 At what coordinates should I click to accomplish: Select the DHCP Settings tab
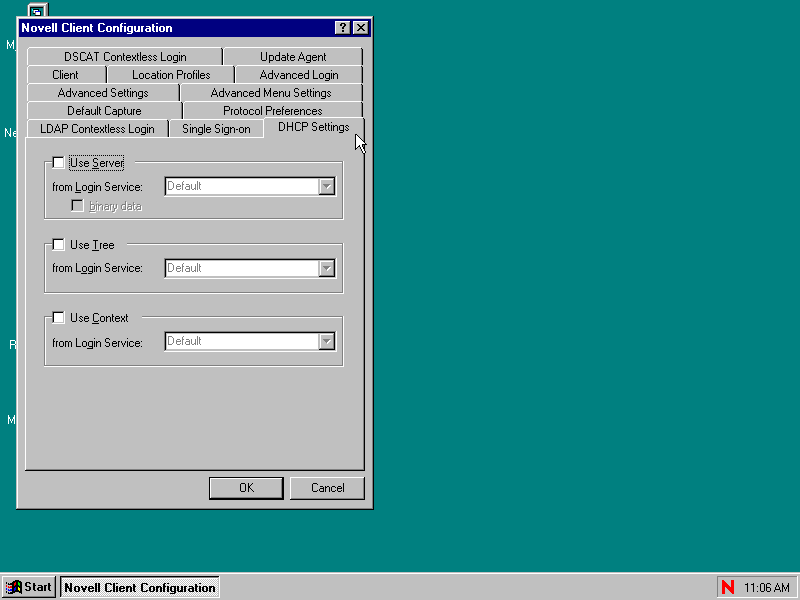[314, 127]
